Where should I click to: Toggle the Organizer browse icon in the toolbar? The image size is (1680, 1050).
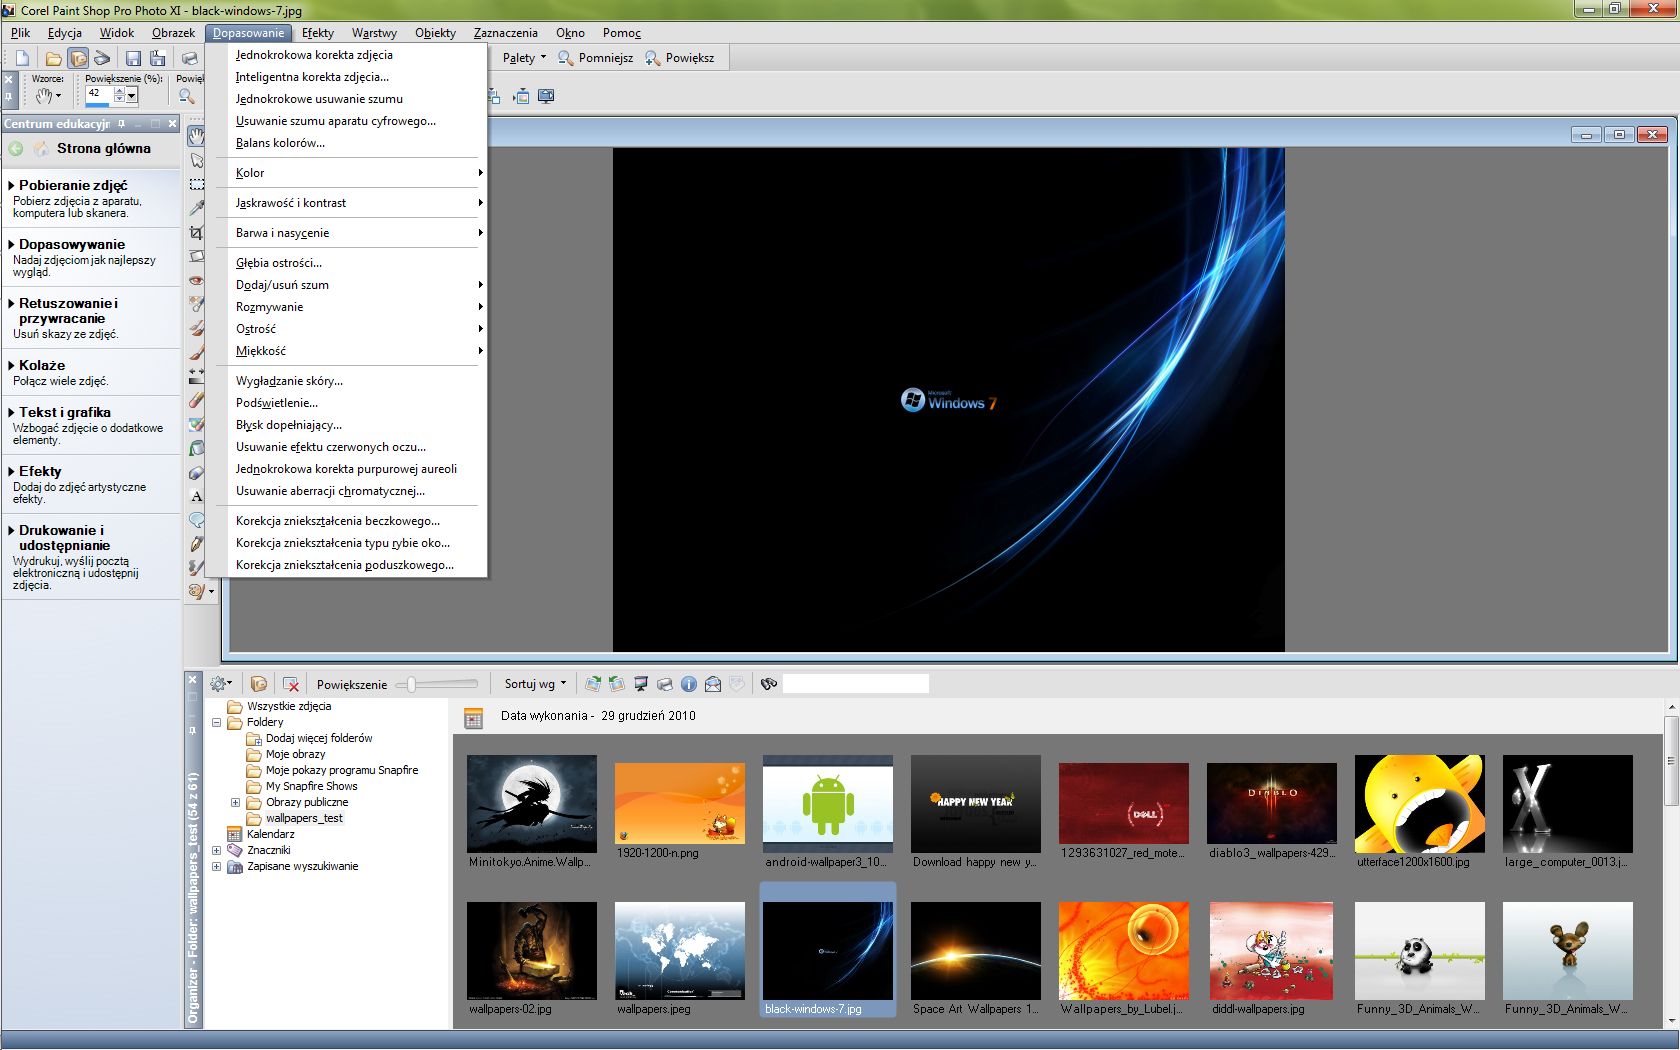click(78, 58)
